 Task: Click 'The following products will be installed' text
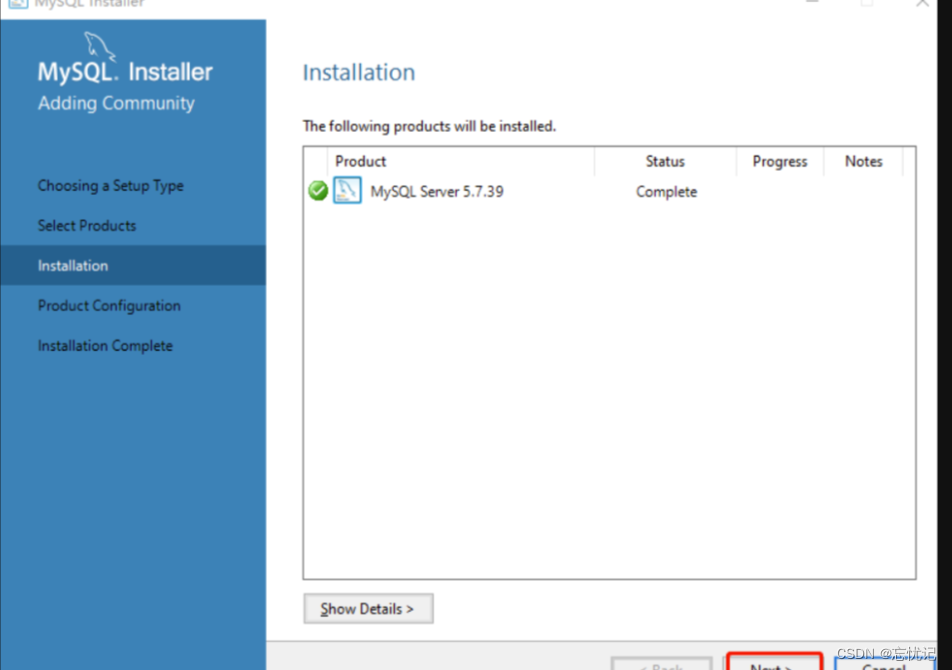(429, 126)
